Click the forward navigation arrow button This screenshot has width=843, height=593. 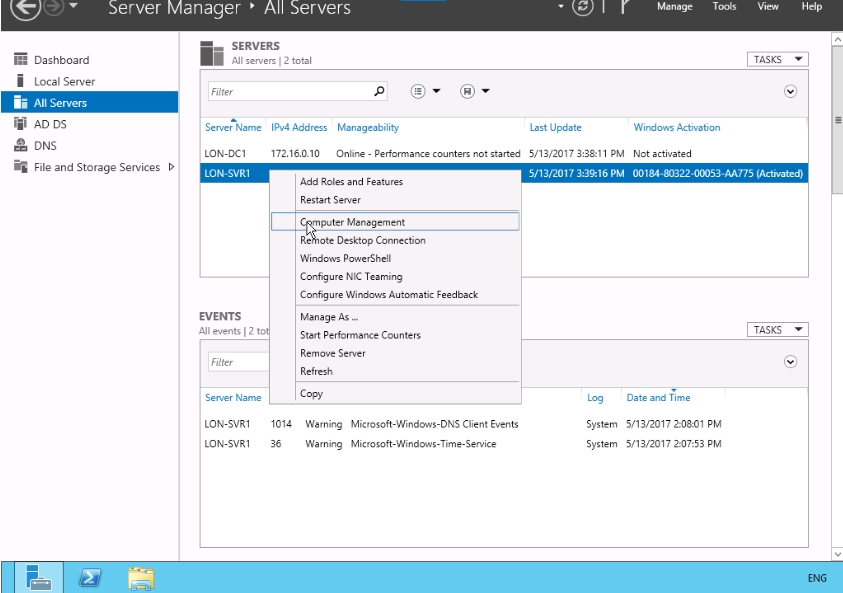point(54,7)
